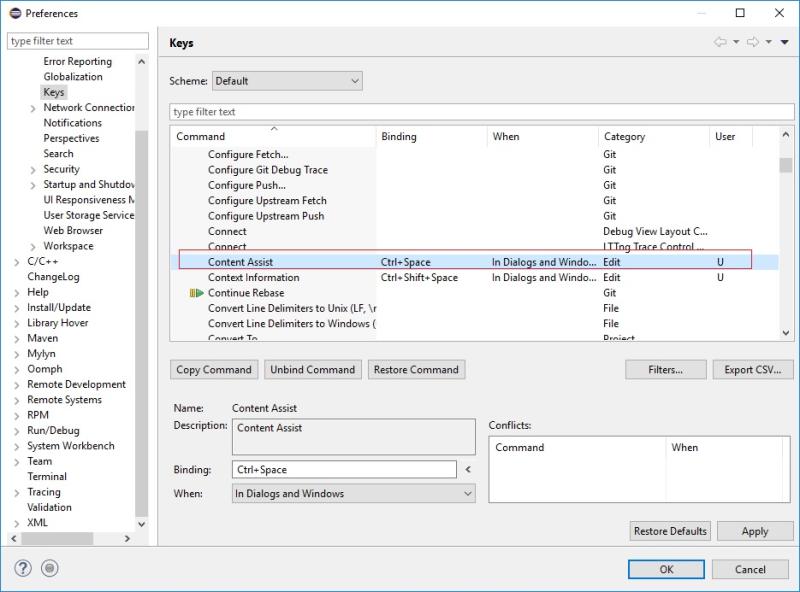Expand the Run/Debug tree node
This screenshot has width=800, height=592.
17,431
